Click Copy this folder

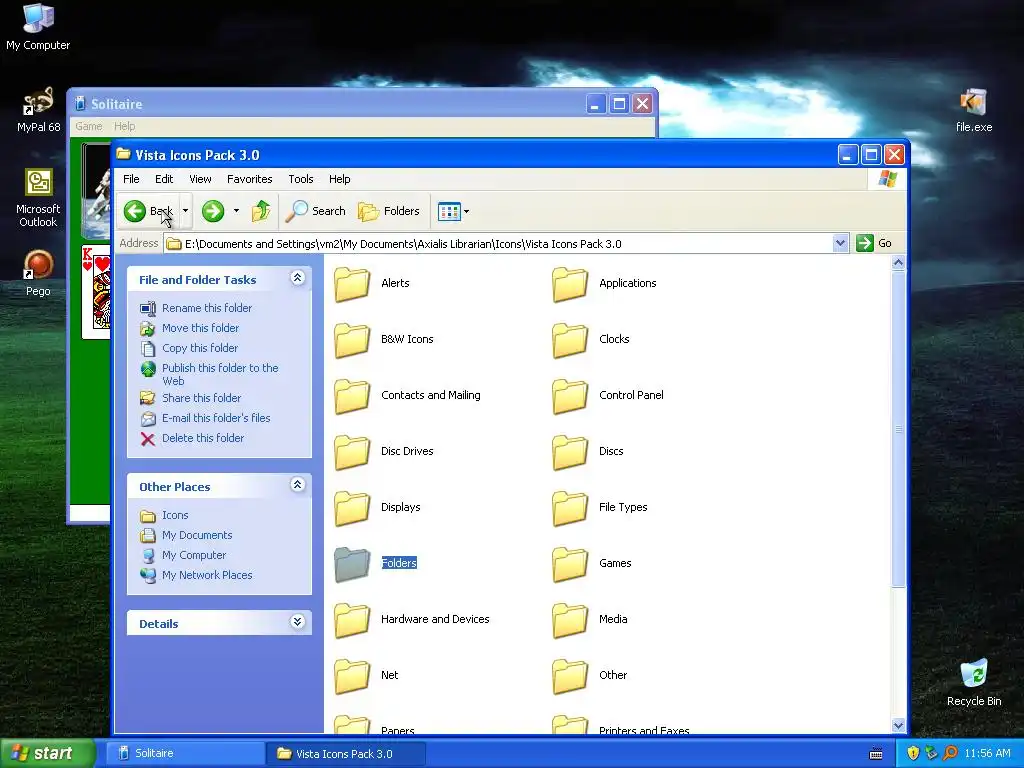[x=200, y=348]
